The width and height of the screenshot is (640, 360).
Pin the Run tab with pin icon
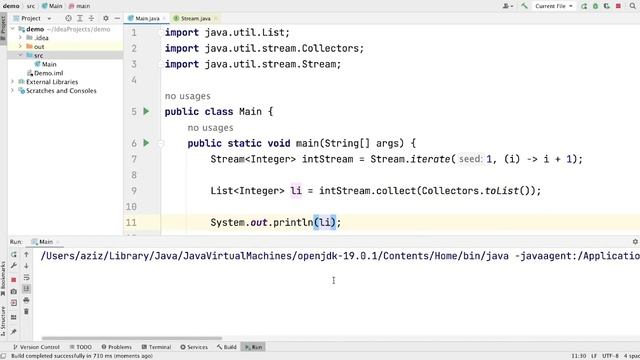pos(13,331)
